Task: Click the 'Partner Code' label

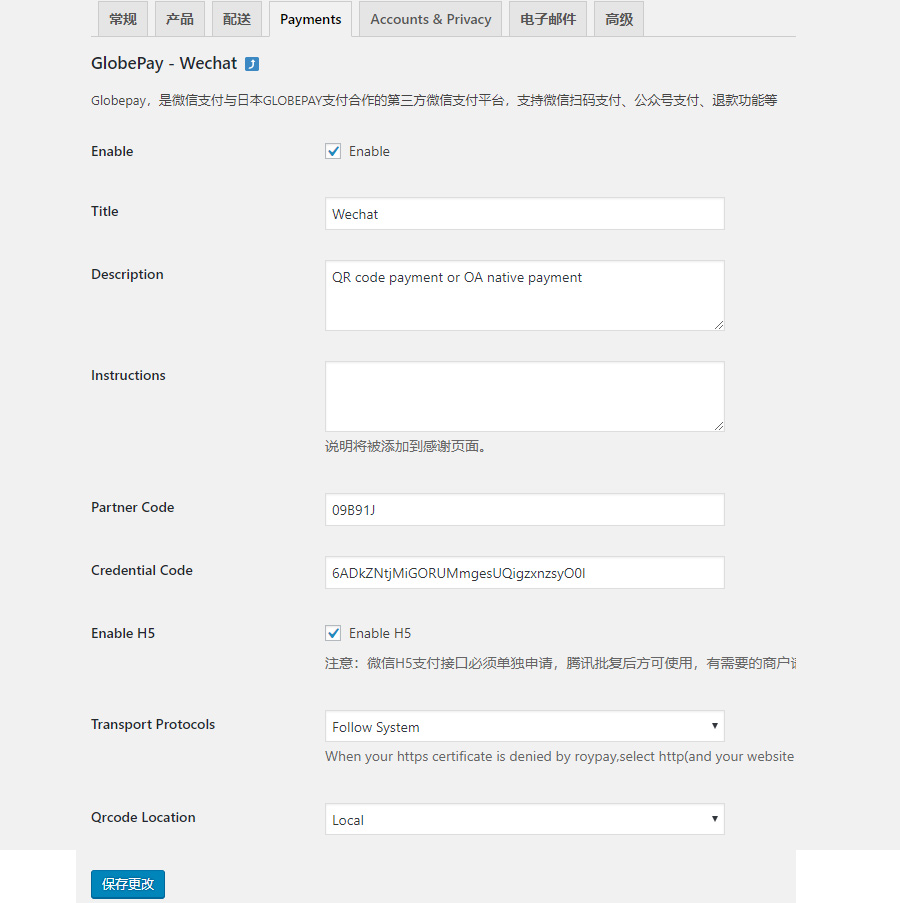Action: [132, 507]
